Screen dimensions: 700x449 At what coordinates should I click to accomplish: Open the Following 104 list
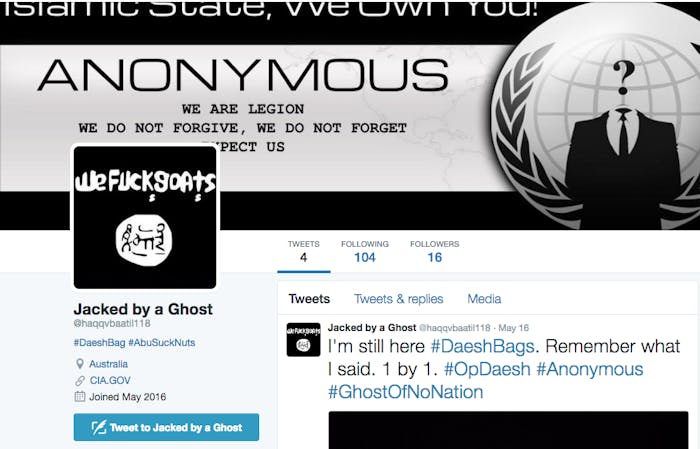click(x=365, y=251)
